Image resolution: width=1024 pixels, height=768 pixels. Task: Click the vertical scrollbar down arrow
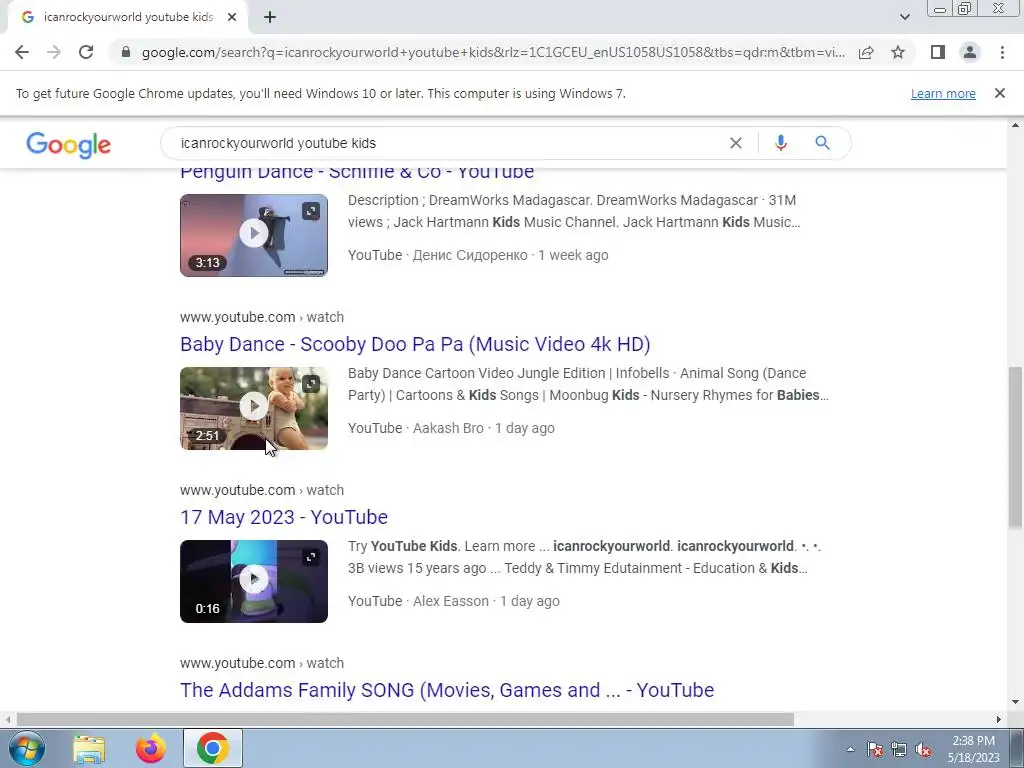click(x=1015, y=703)
